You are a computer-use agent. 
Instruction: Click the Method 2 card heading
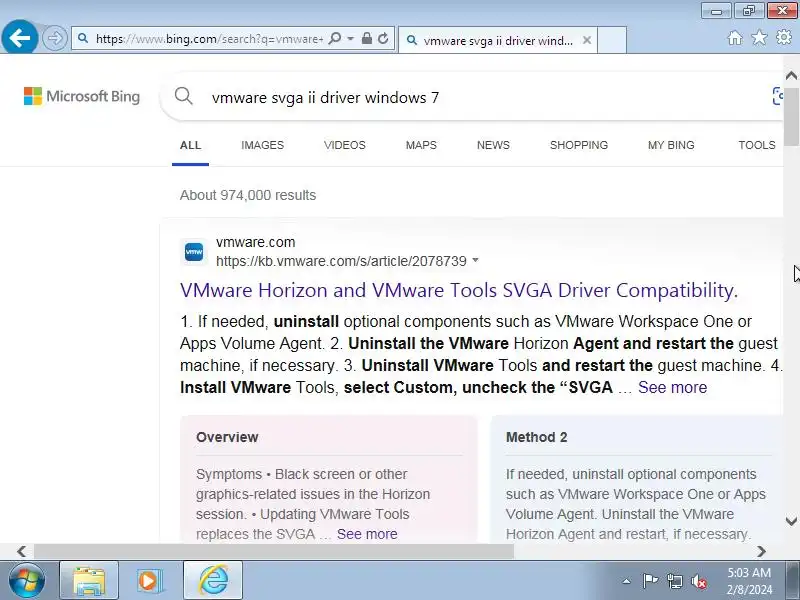pos(537,437)
